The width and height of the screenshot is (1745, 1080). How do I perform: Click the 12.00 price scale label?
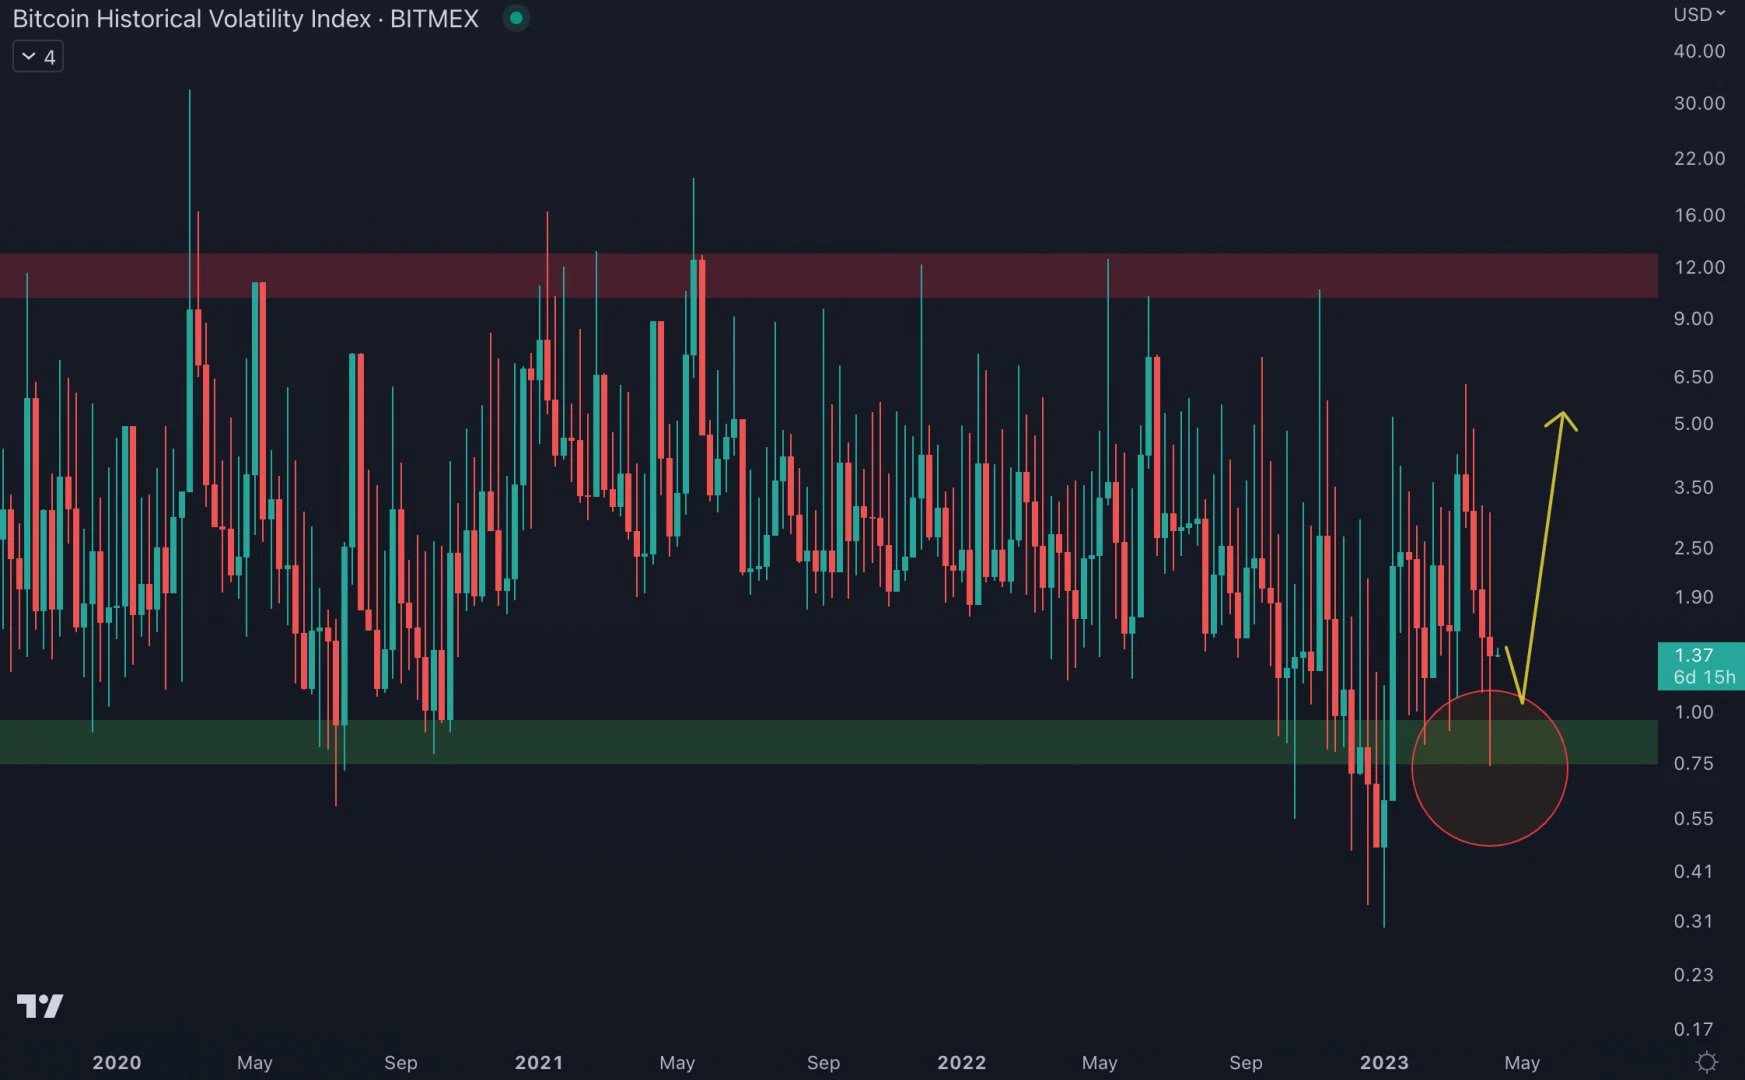[1699, 267]
